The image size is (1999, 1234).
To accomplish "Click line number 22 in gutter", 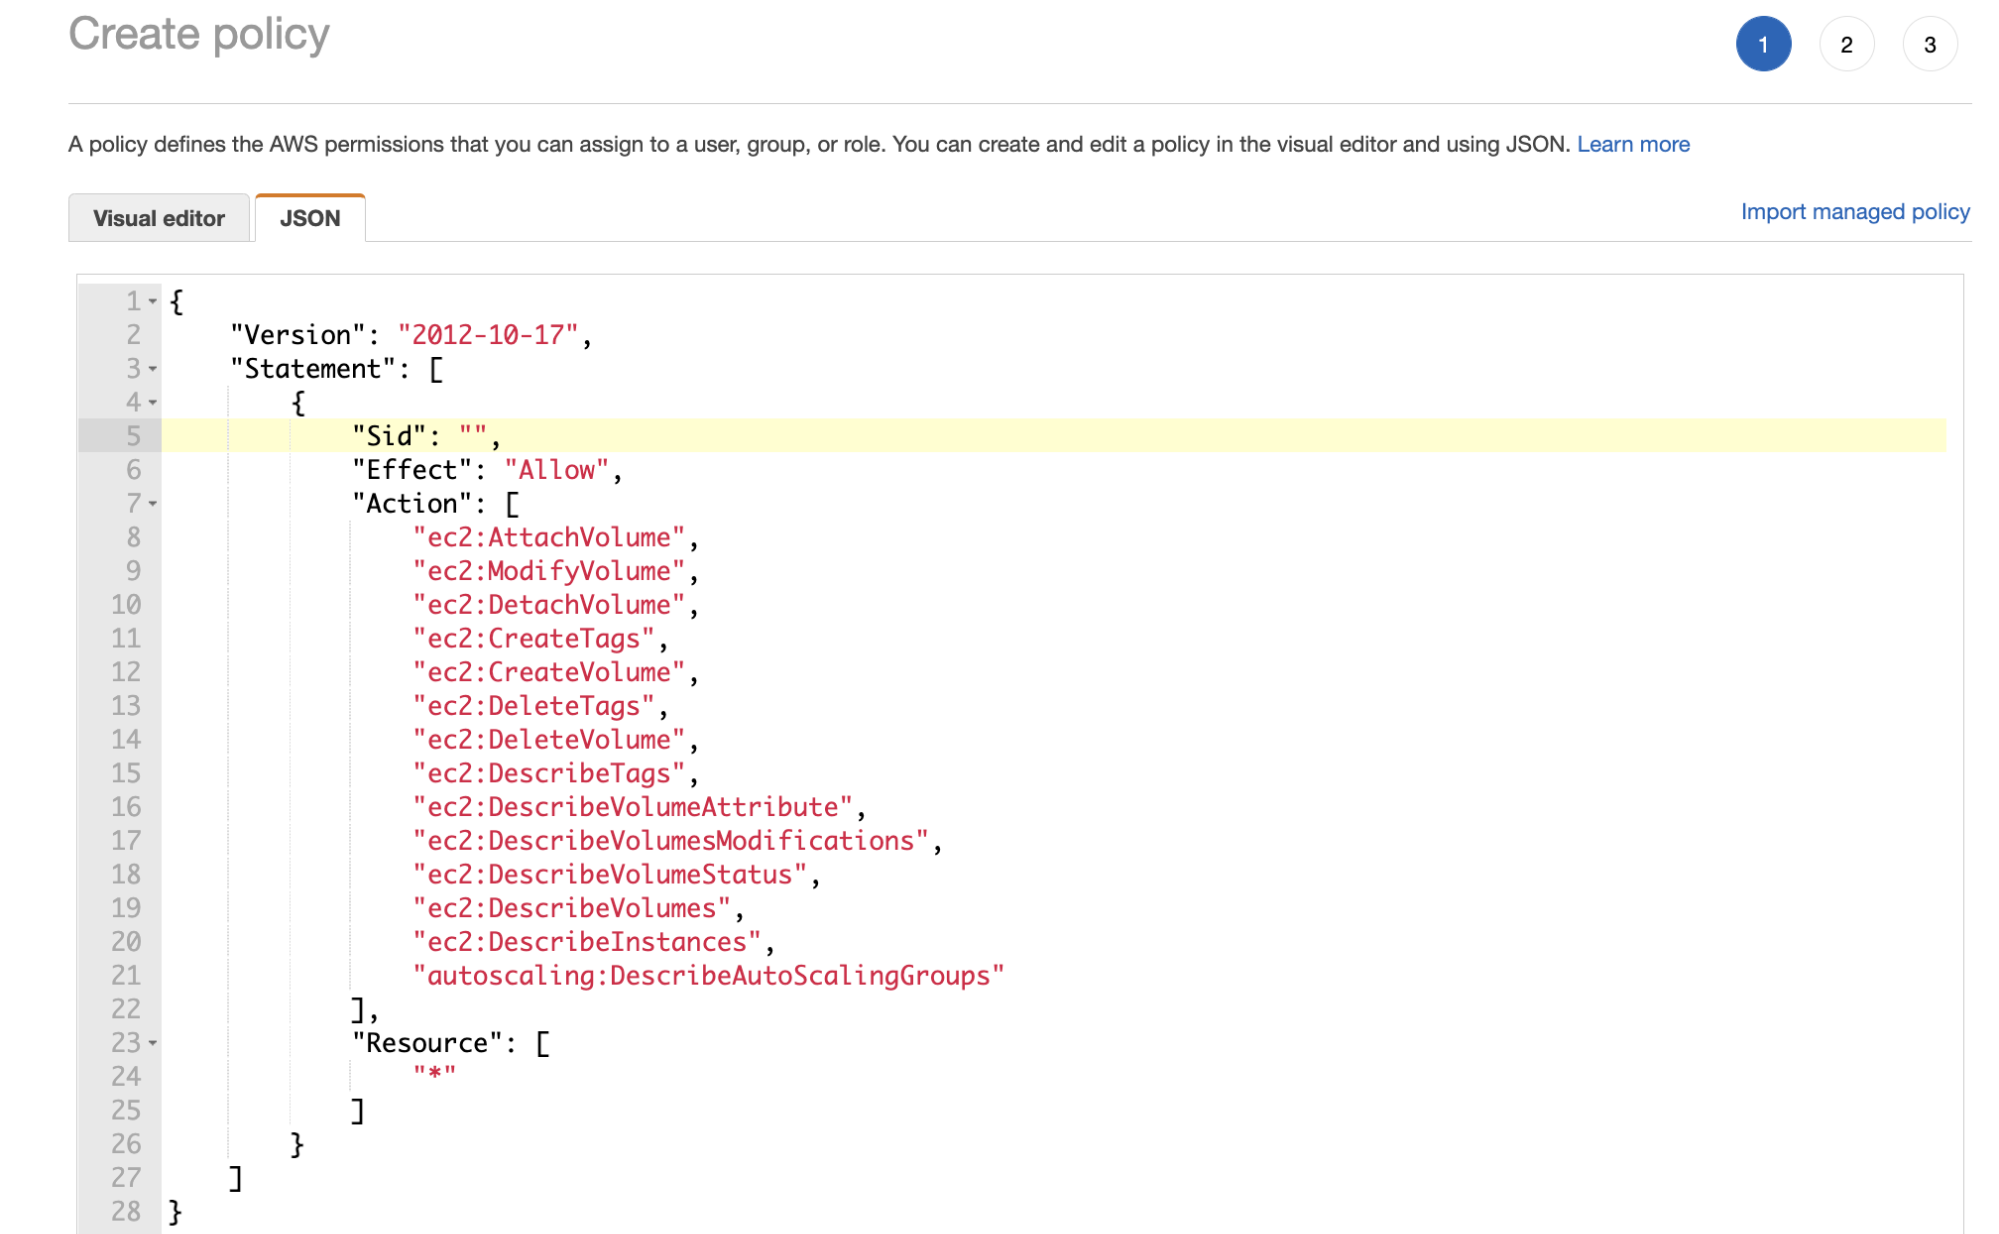I will (x=126, y=1009).
